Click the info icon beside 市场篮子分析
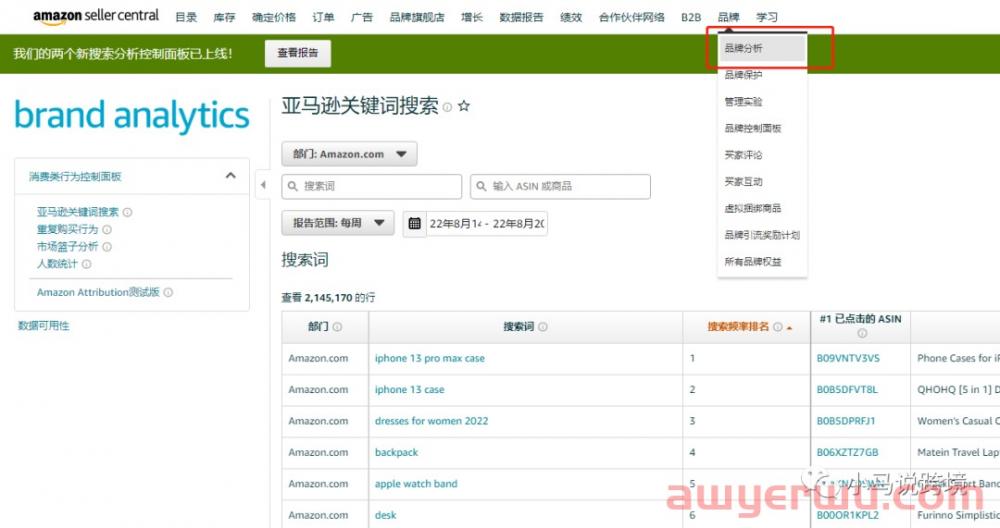 tap(107, 247)
